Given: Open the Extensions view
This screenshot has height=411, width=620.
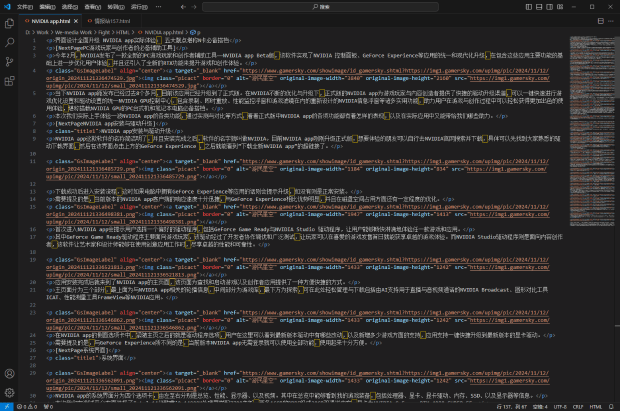Looking at the screenshot, I should tap(9, 81).
